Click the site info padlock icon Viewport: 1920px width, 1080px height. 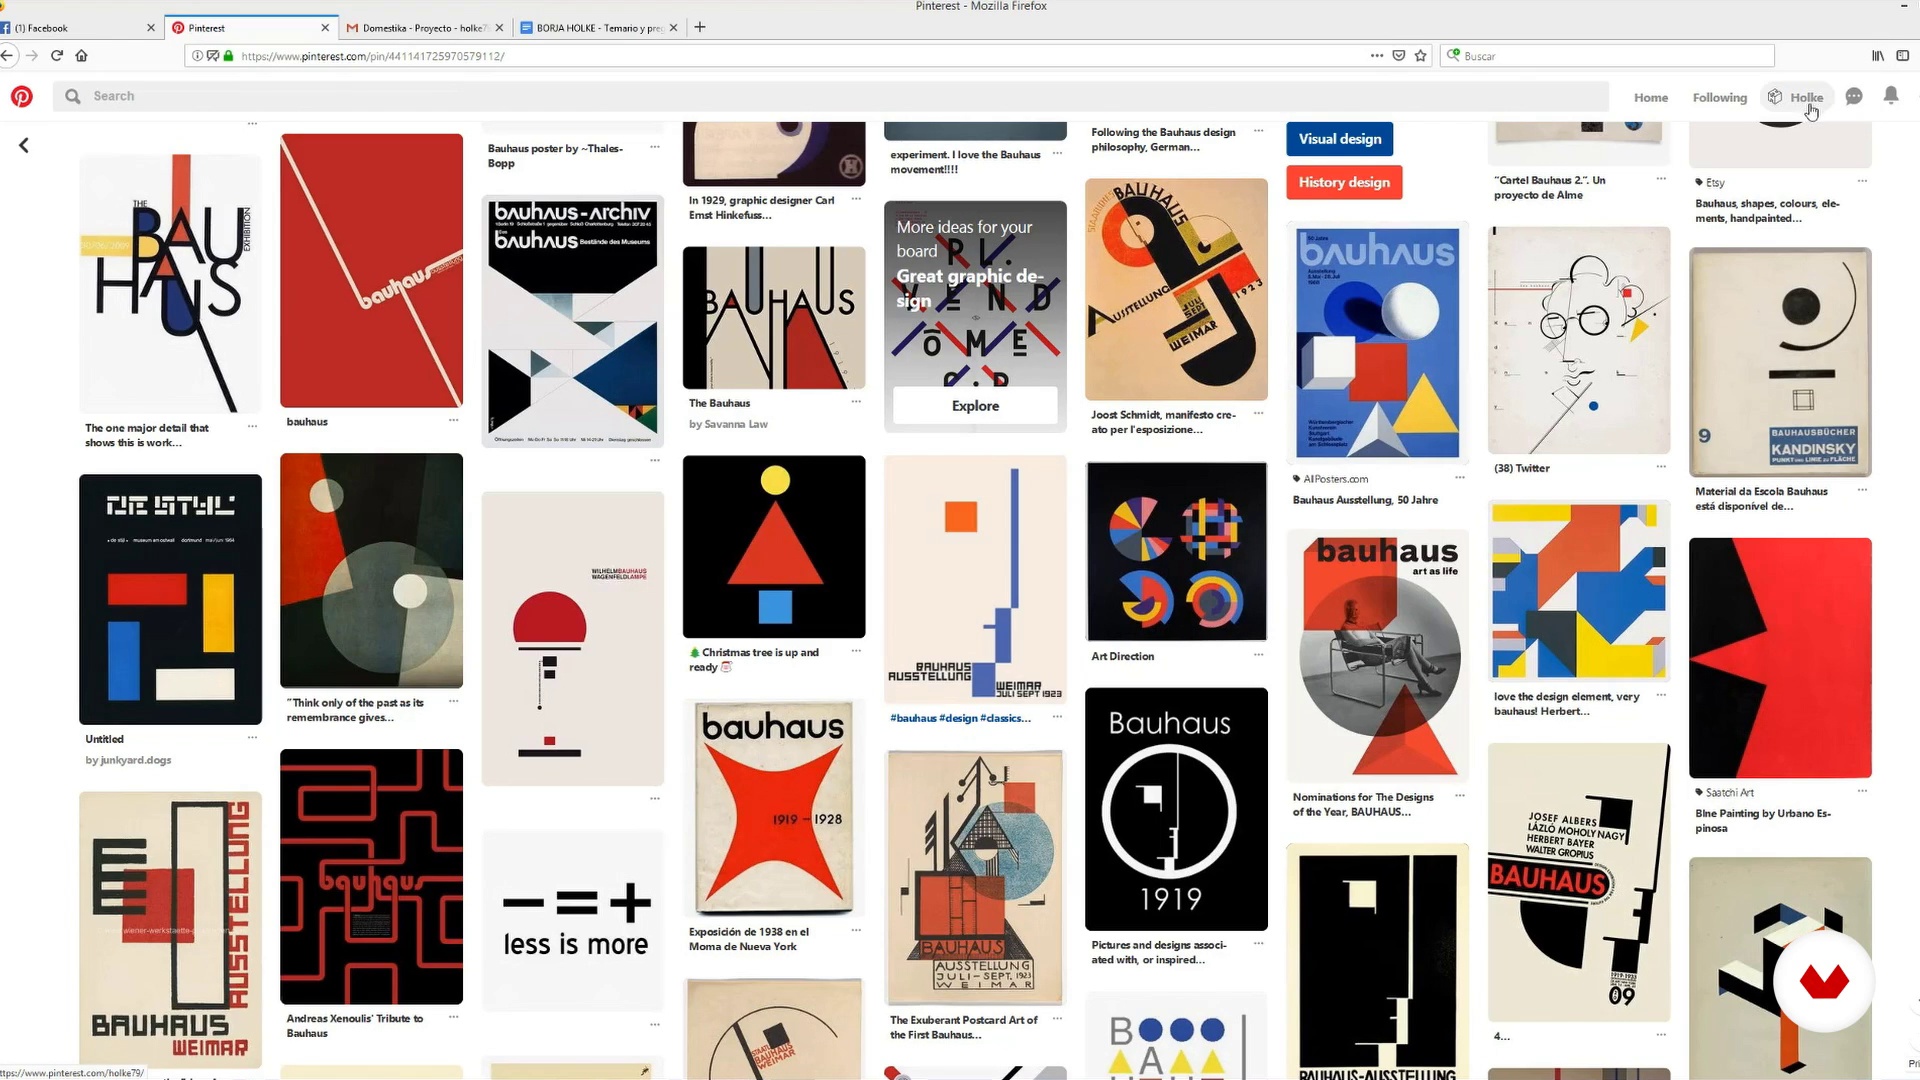pyautogui.click(x=228, y=56)
